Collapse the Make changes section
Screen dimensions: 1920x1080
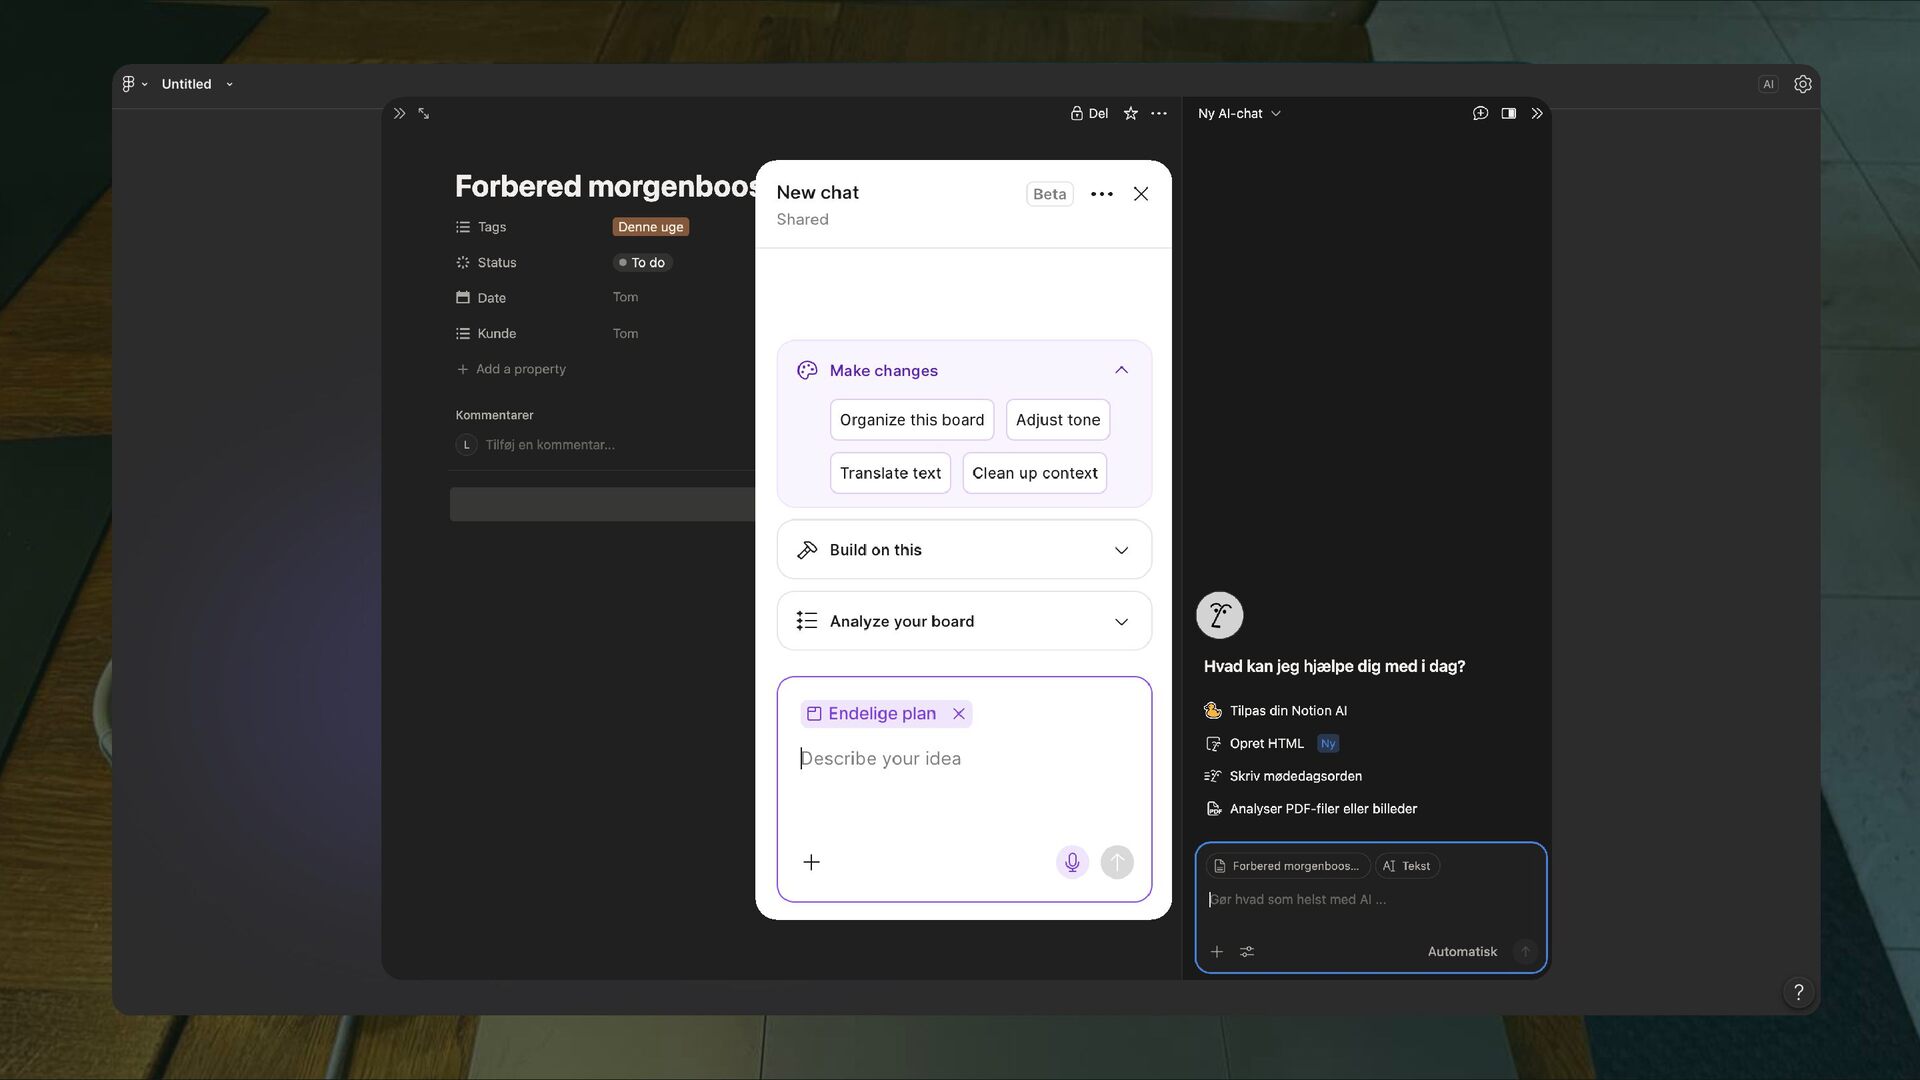pos(1121,370)
